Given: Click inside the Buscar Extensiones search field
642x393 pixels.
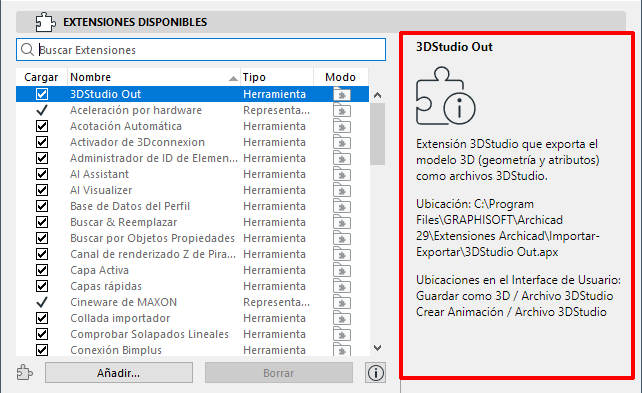Looking at the screenshot, I should coord(201,50).
